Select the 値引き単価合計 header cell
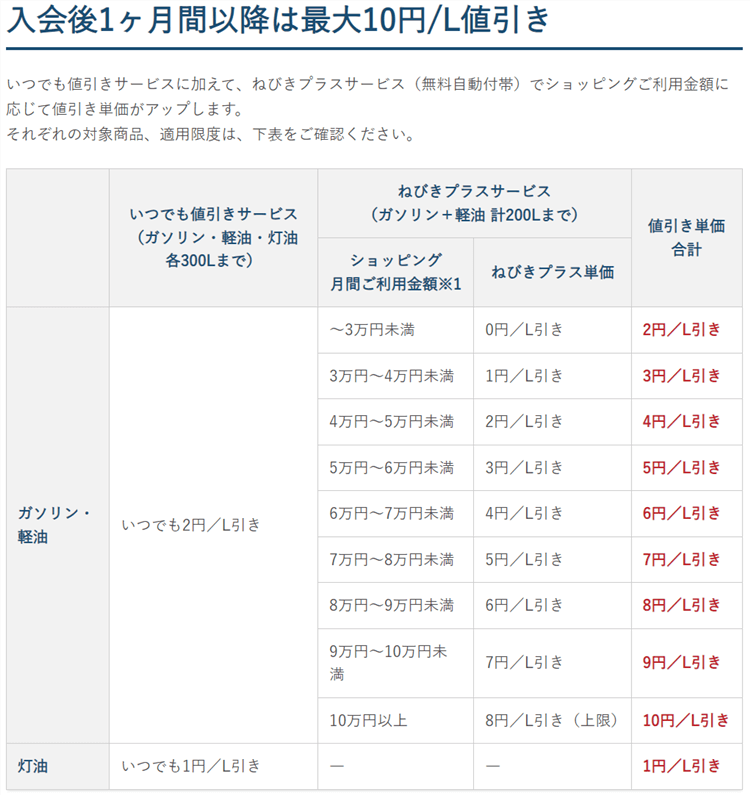The image size is (750, 795). (686, 237)
